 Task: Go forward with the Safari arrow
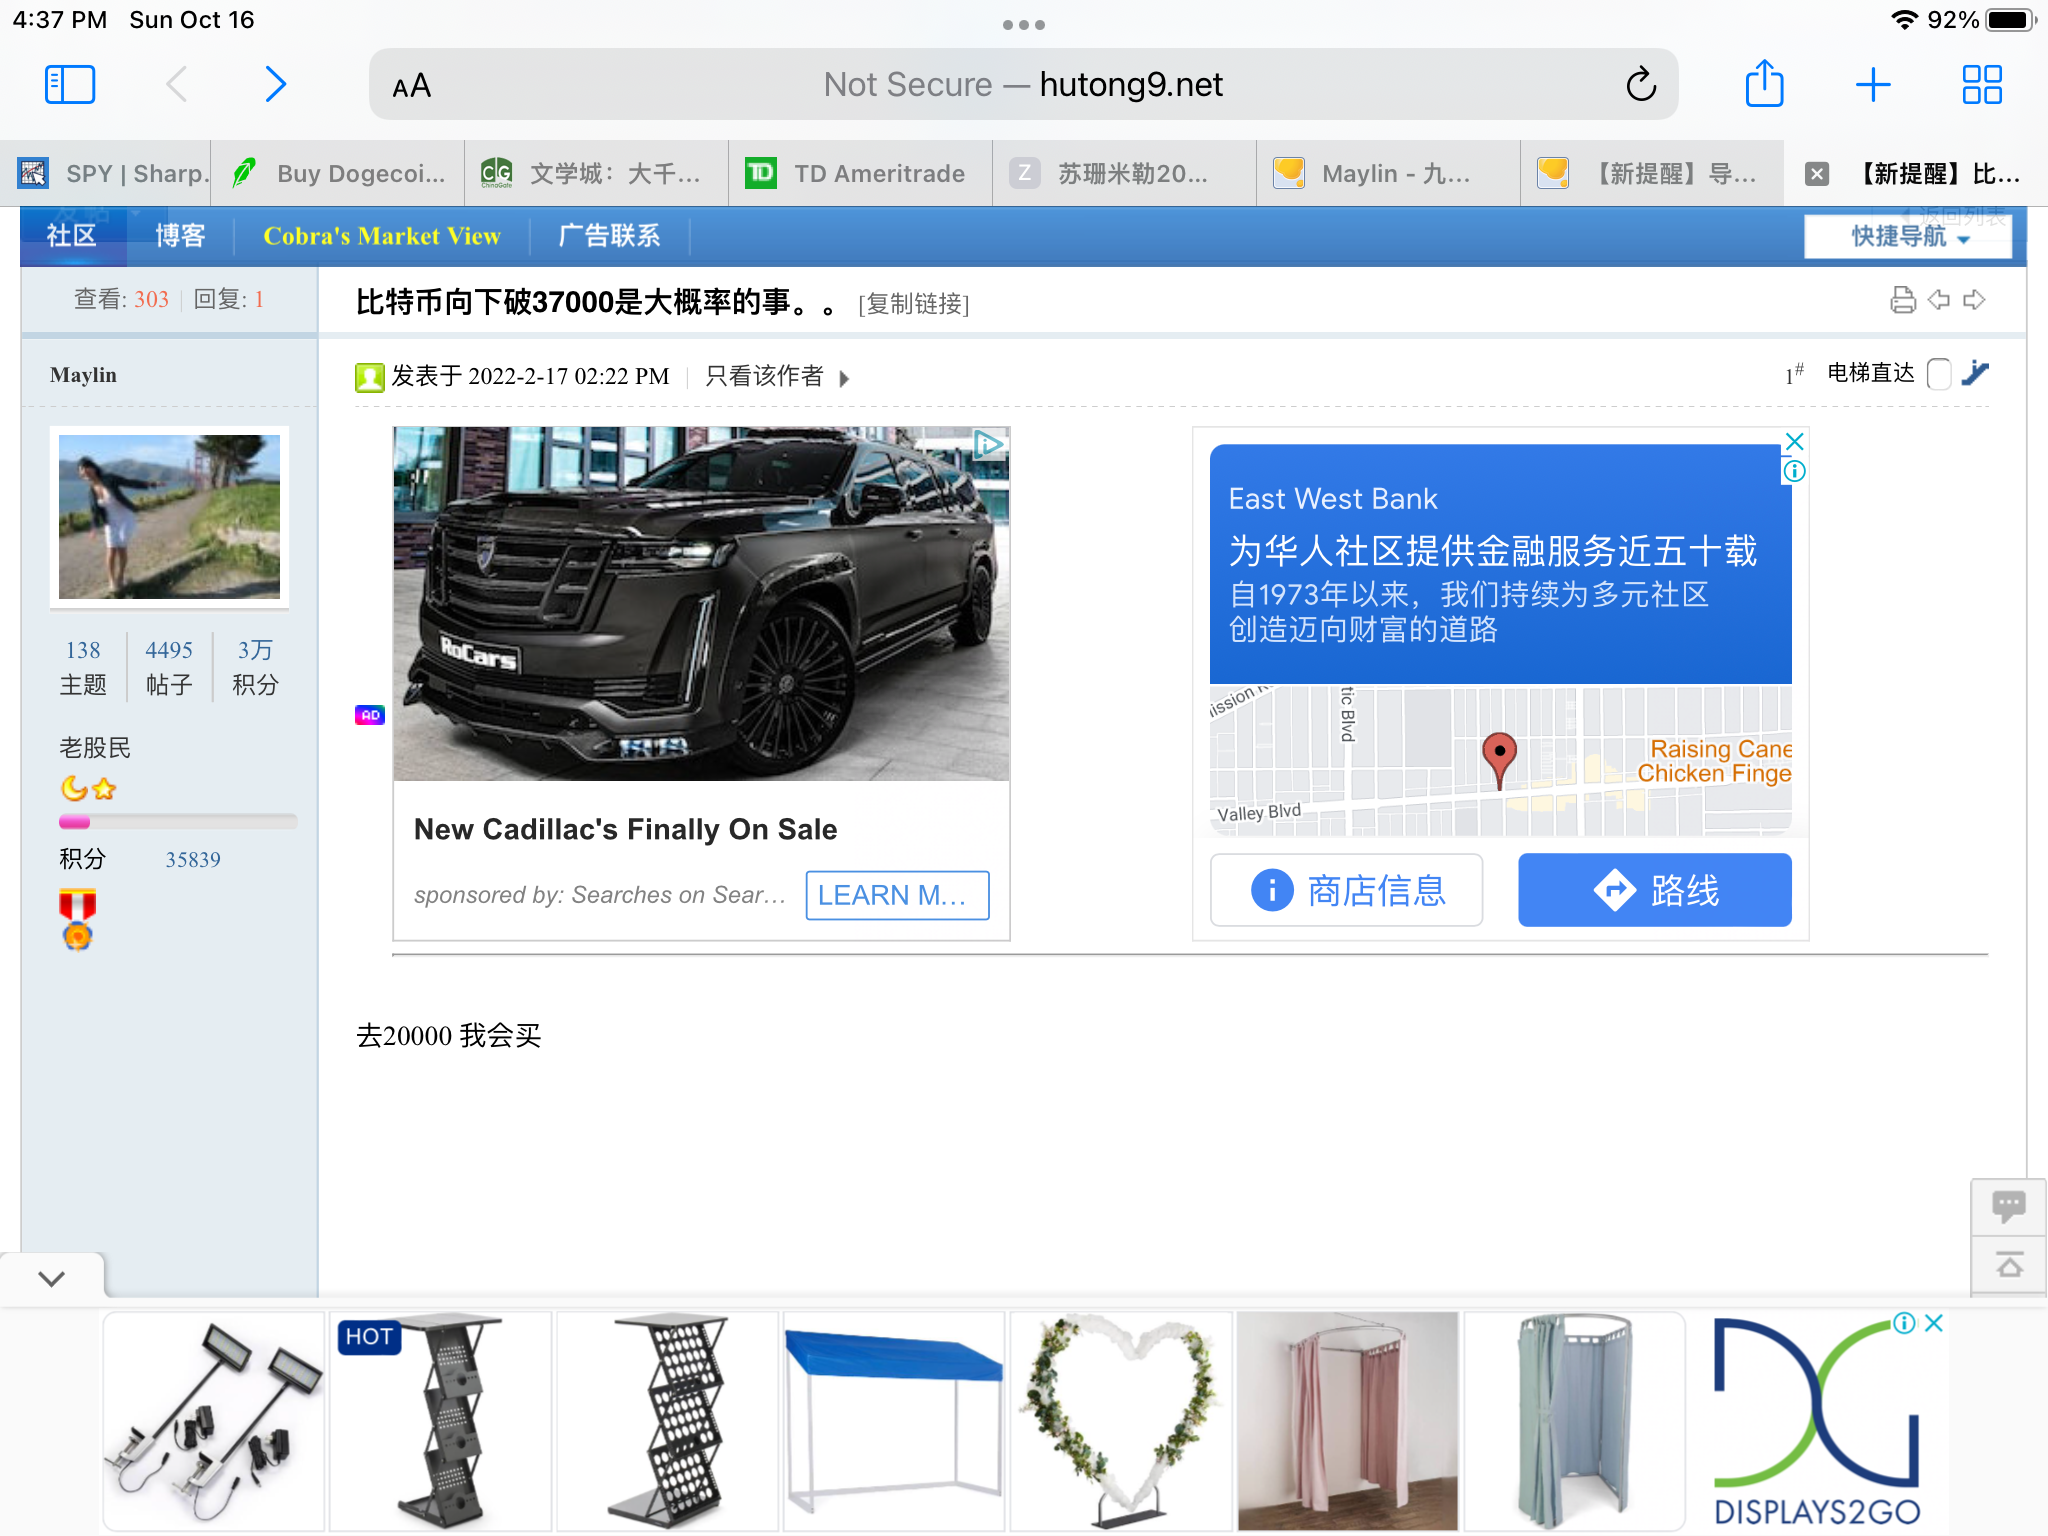pos(275,84)
